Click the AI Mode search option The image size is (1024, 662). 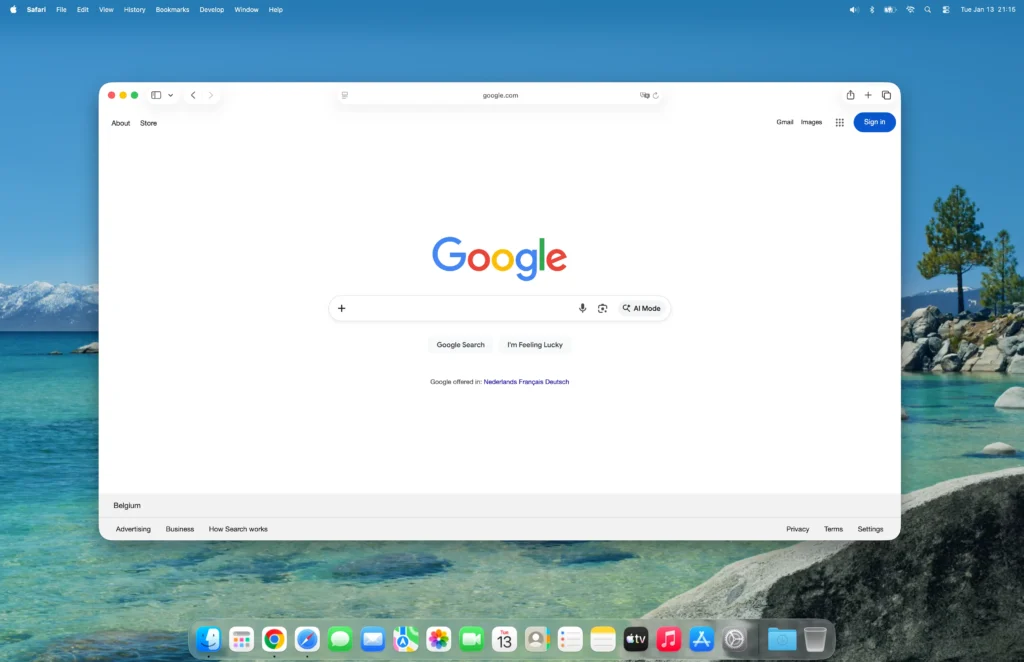(641, 308)
